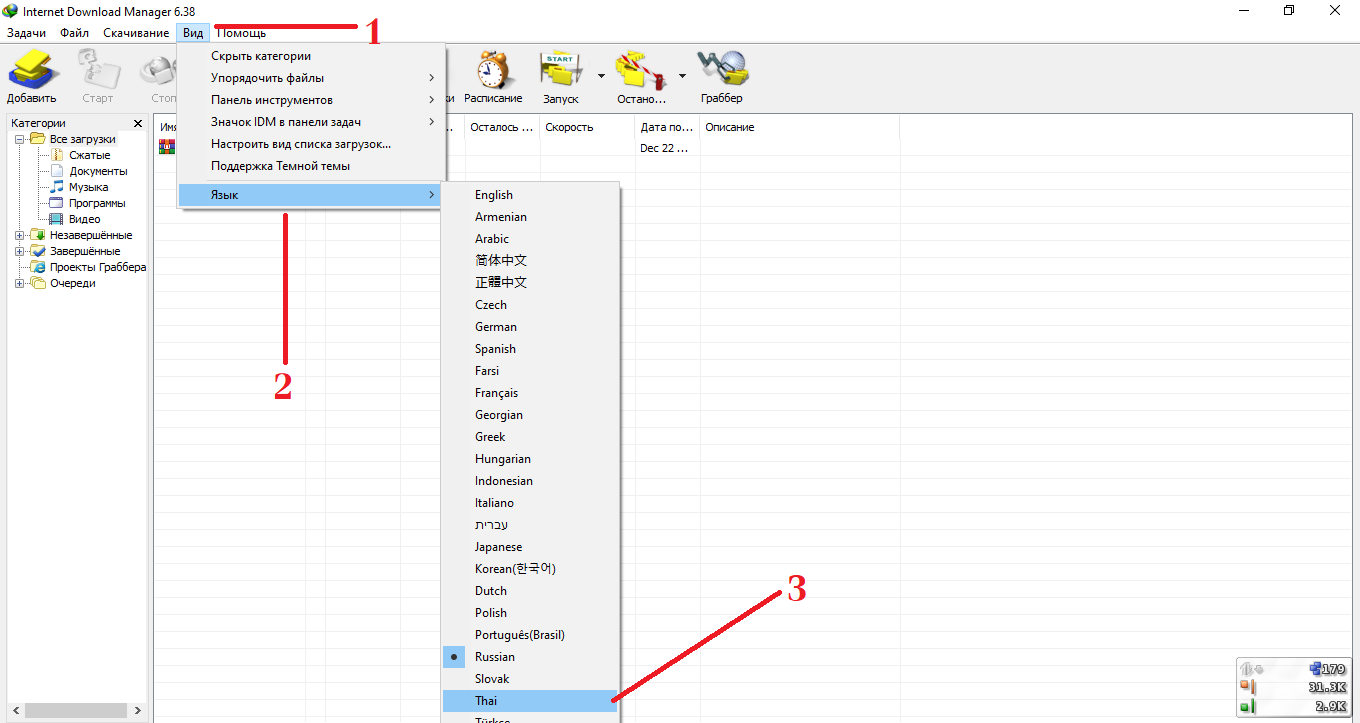Click the Расписание clock icon
The height and width of the screenshot is (723, 1360).
click(x=493, y=70)
